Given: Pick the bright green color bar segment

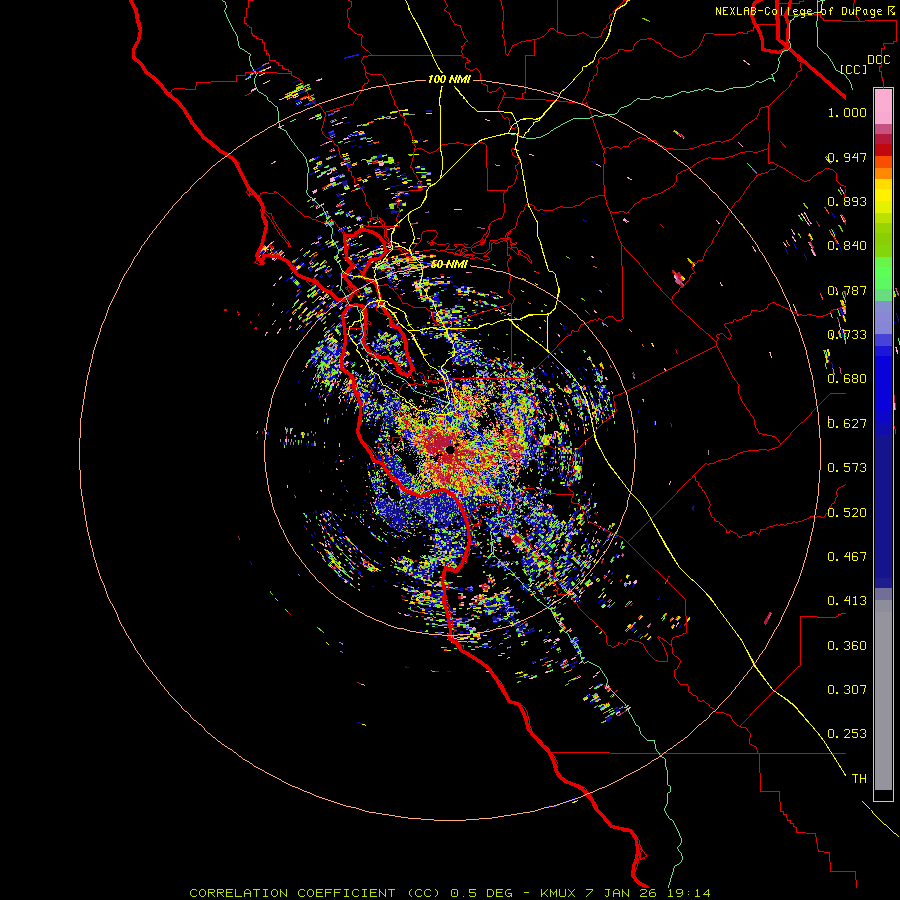Looking at the screenshot, I should (883, 273).
